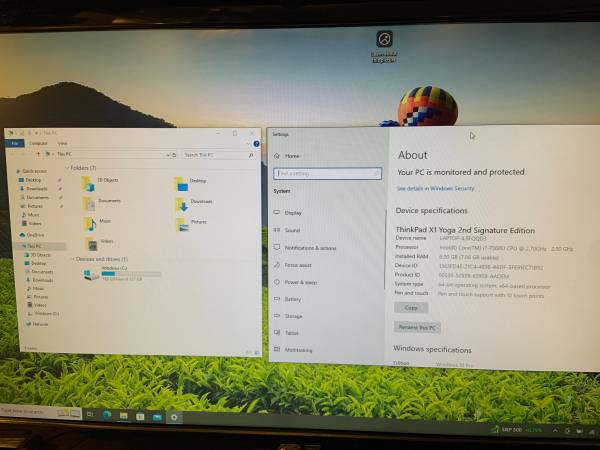The width and height of the screenshot is (600, 450).
Task: Open the address bar history dropdown
Action: tap(168, 155)
